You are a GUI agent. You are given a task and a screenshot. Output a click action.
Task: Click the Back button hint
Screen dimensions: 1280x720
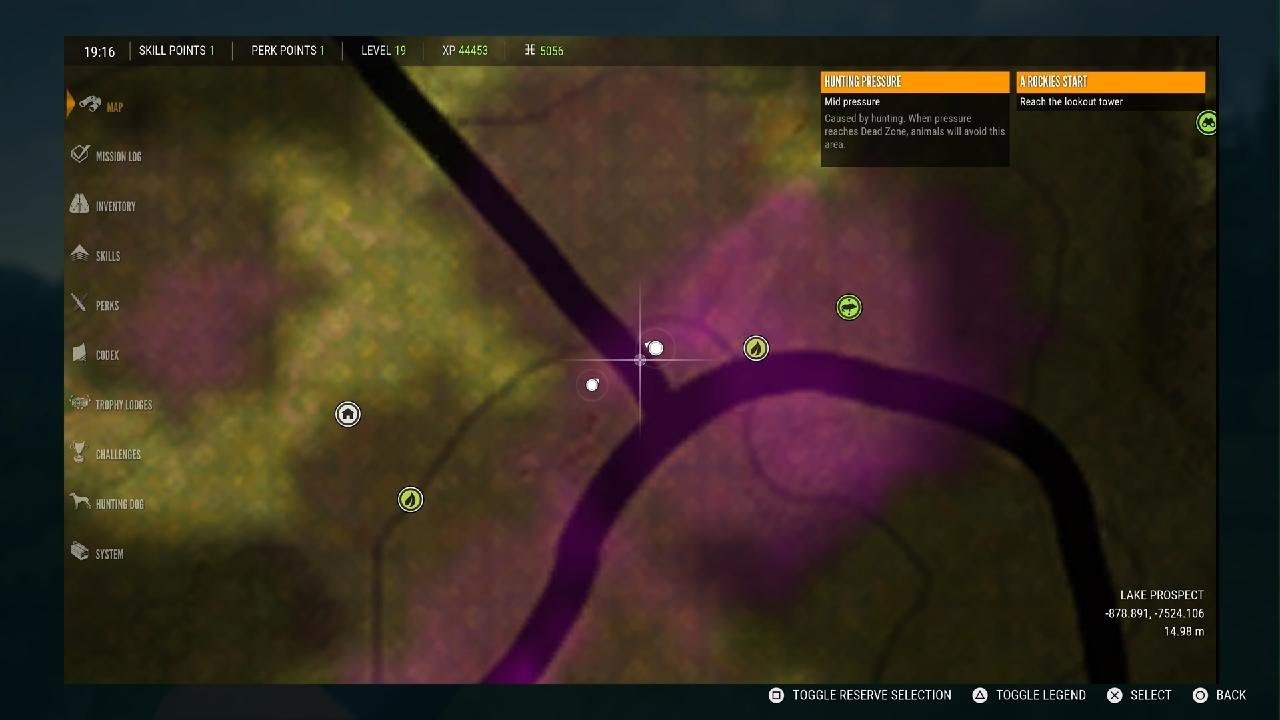click(x=1220, y=695)
